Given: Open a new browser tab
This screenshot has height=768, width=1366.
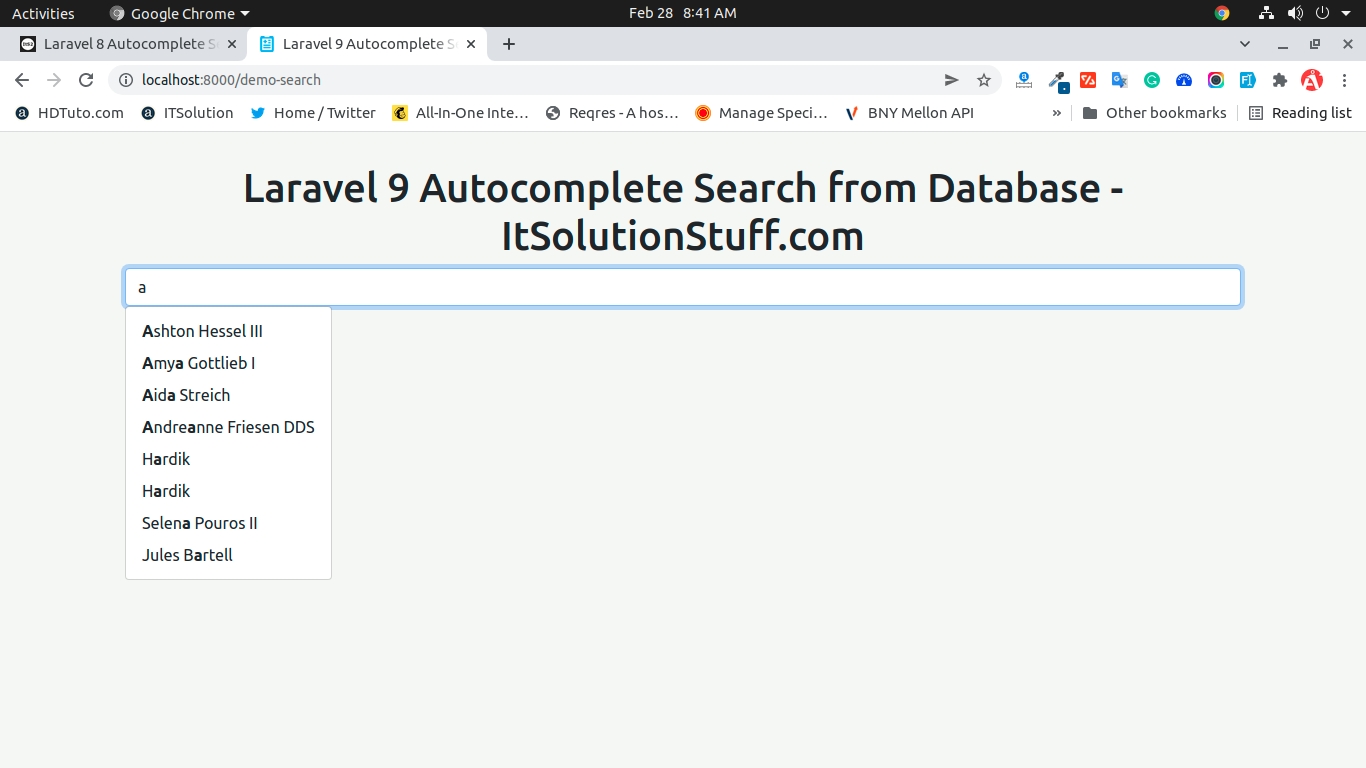Looking at the screenshot, I should point(509,44).
